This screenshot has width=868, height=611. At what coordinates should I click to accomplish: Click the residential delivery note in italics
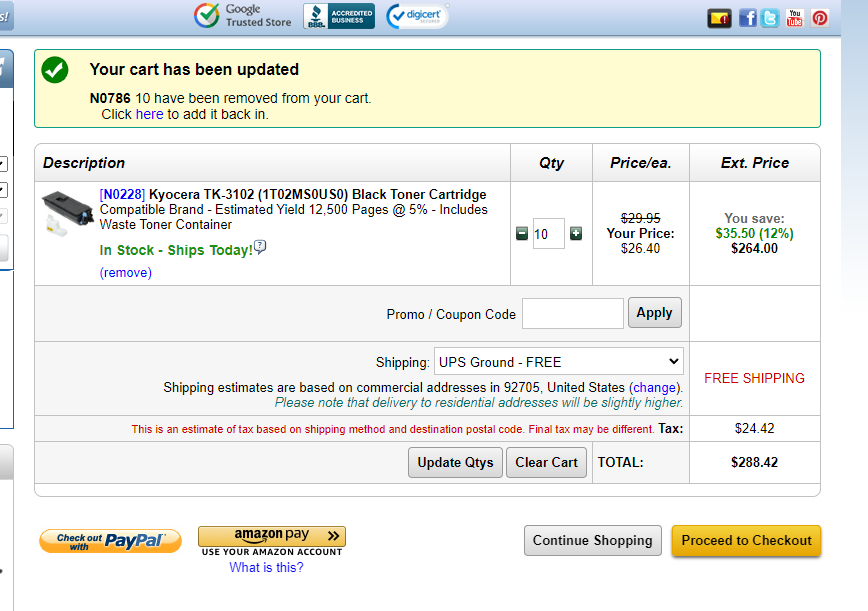(479, 402)
